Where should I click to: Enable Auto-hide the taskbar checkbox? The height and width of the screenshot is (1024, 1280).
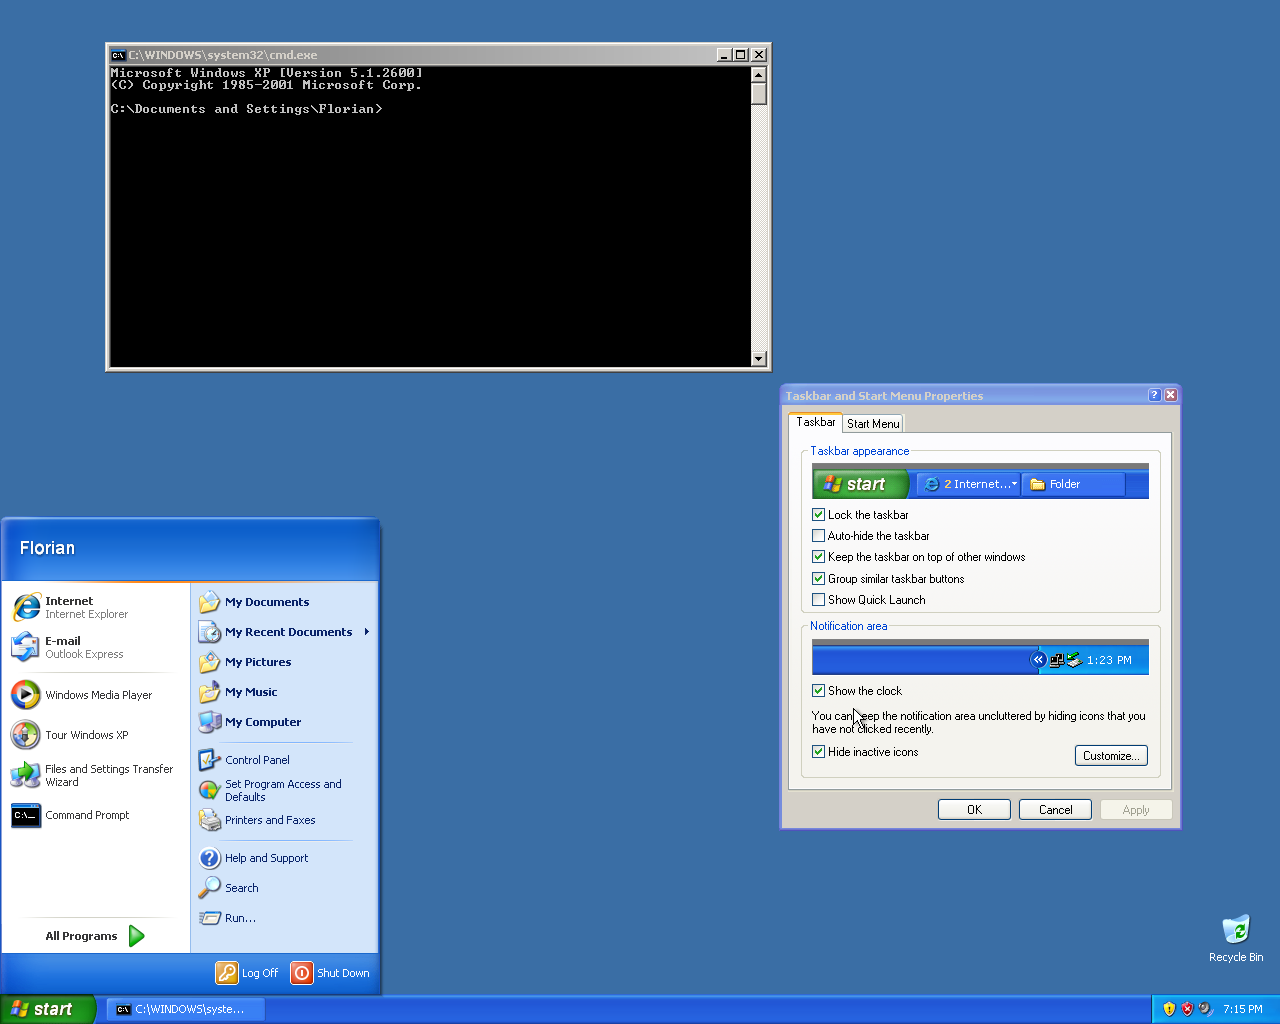pyautogui.click(x=819, y=536)
